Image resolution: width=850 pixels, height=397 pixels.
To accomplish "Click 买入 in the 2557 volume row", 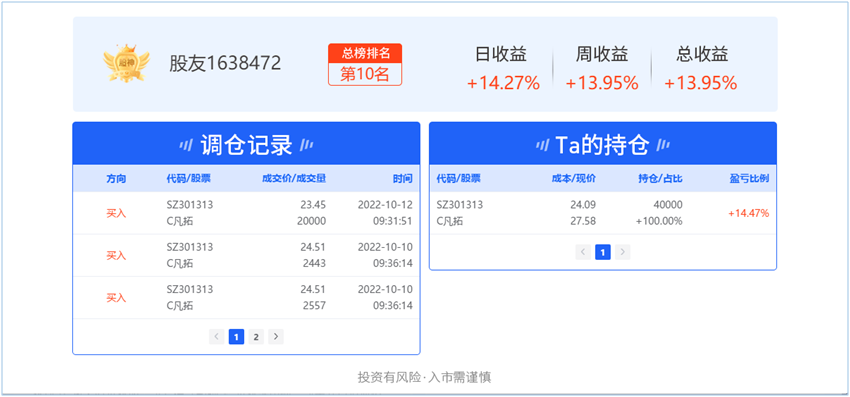I will coord(116,298).
